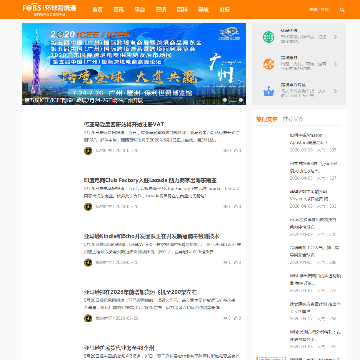Screen dimensions: 360x360
Task: Go to 首页 in the top navigation
Action: (x=97, y=10)
